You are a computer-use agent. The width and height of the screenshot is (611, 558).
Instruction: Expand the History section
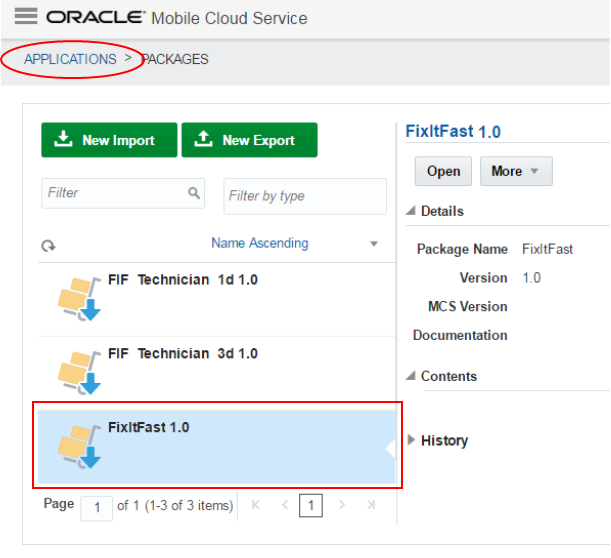tap(411, 440)
